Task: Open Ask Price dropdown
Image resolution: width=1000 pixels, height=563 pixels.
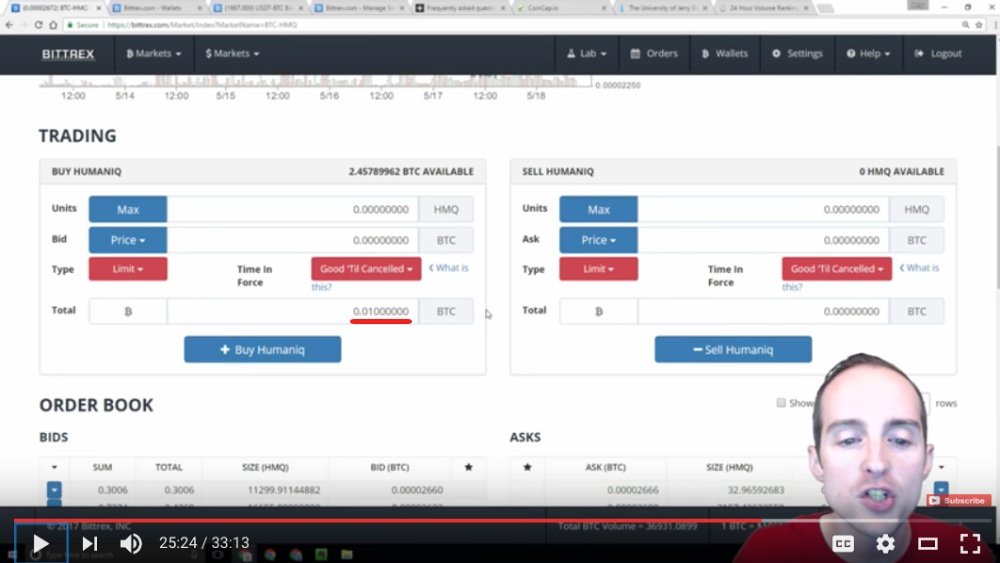Action: click(598, 240)
